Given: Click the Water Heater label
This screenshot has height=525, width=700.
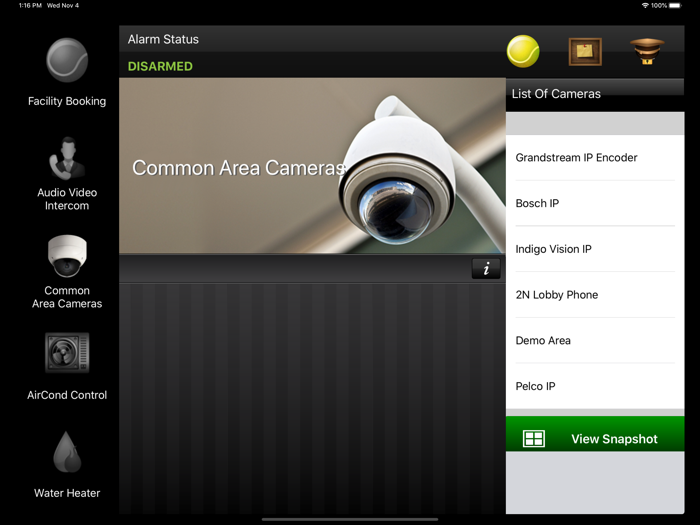Looking at the screenshot, I should click(67, 493).
